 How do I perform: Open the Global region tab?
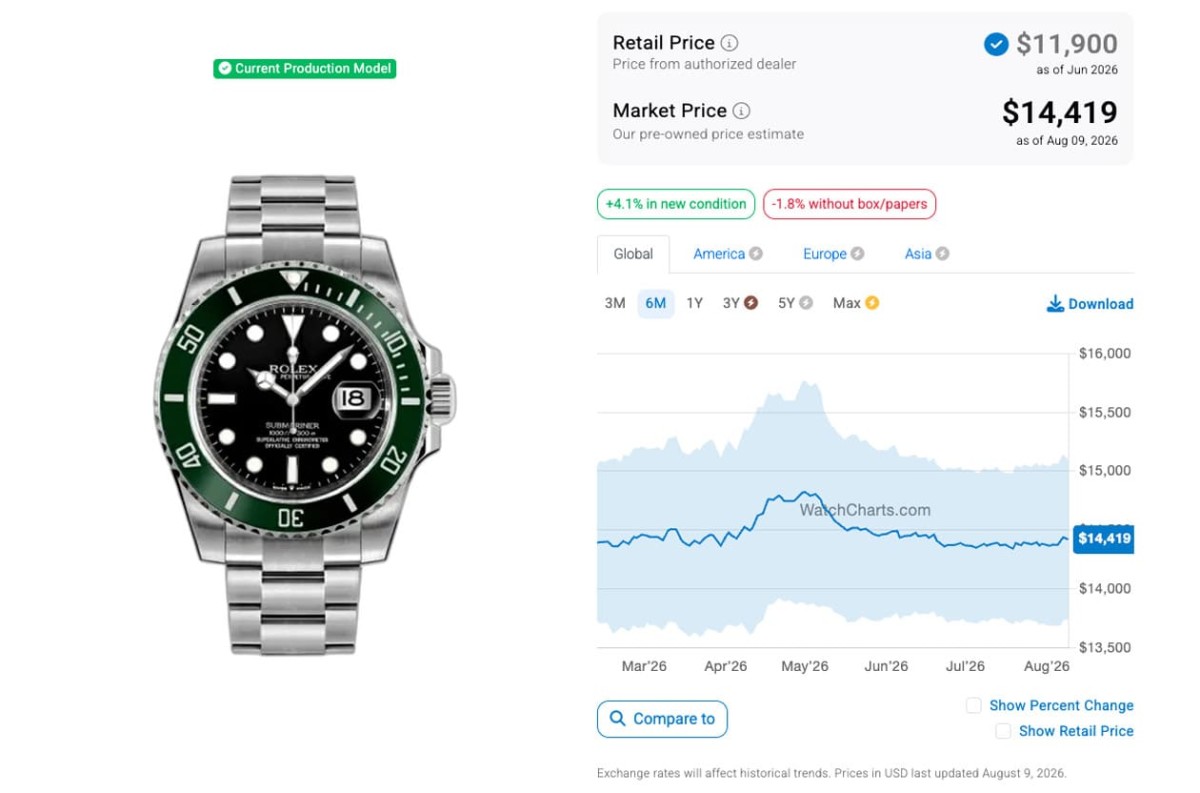(x=633, y=254)
